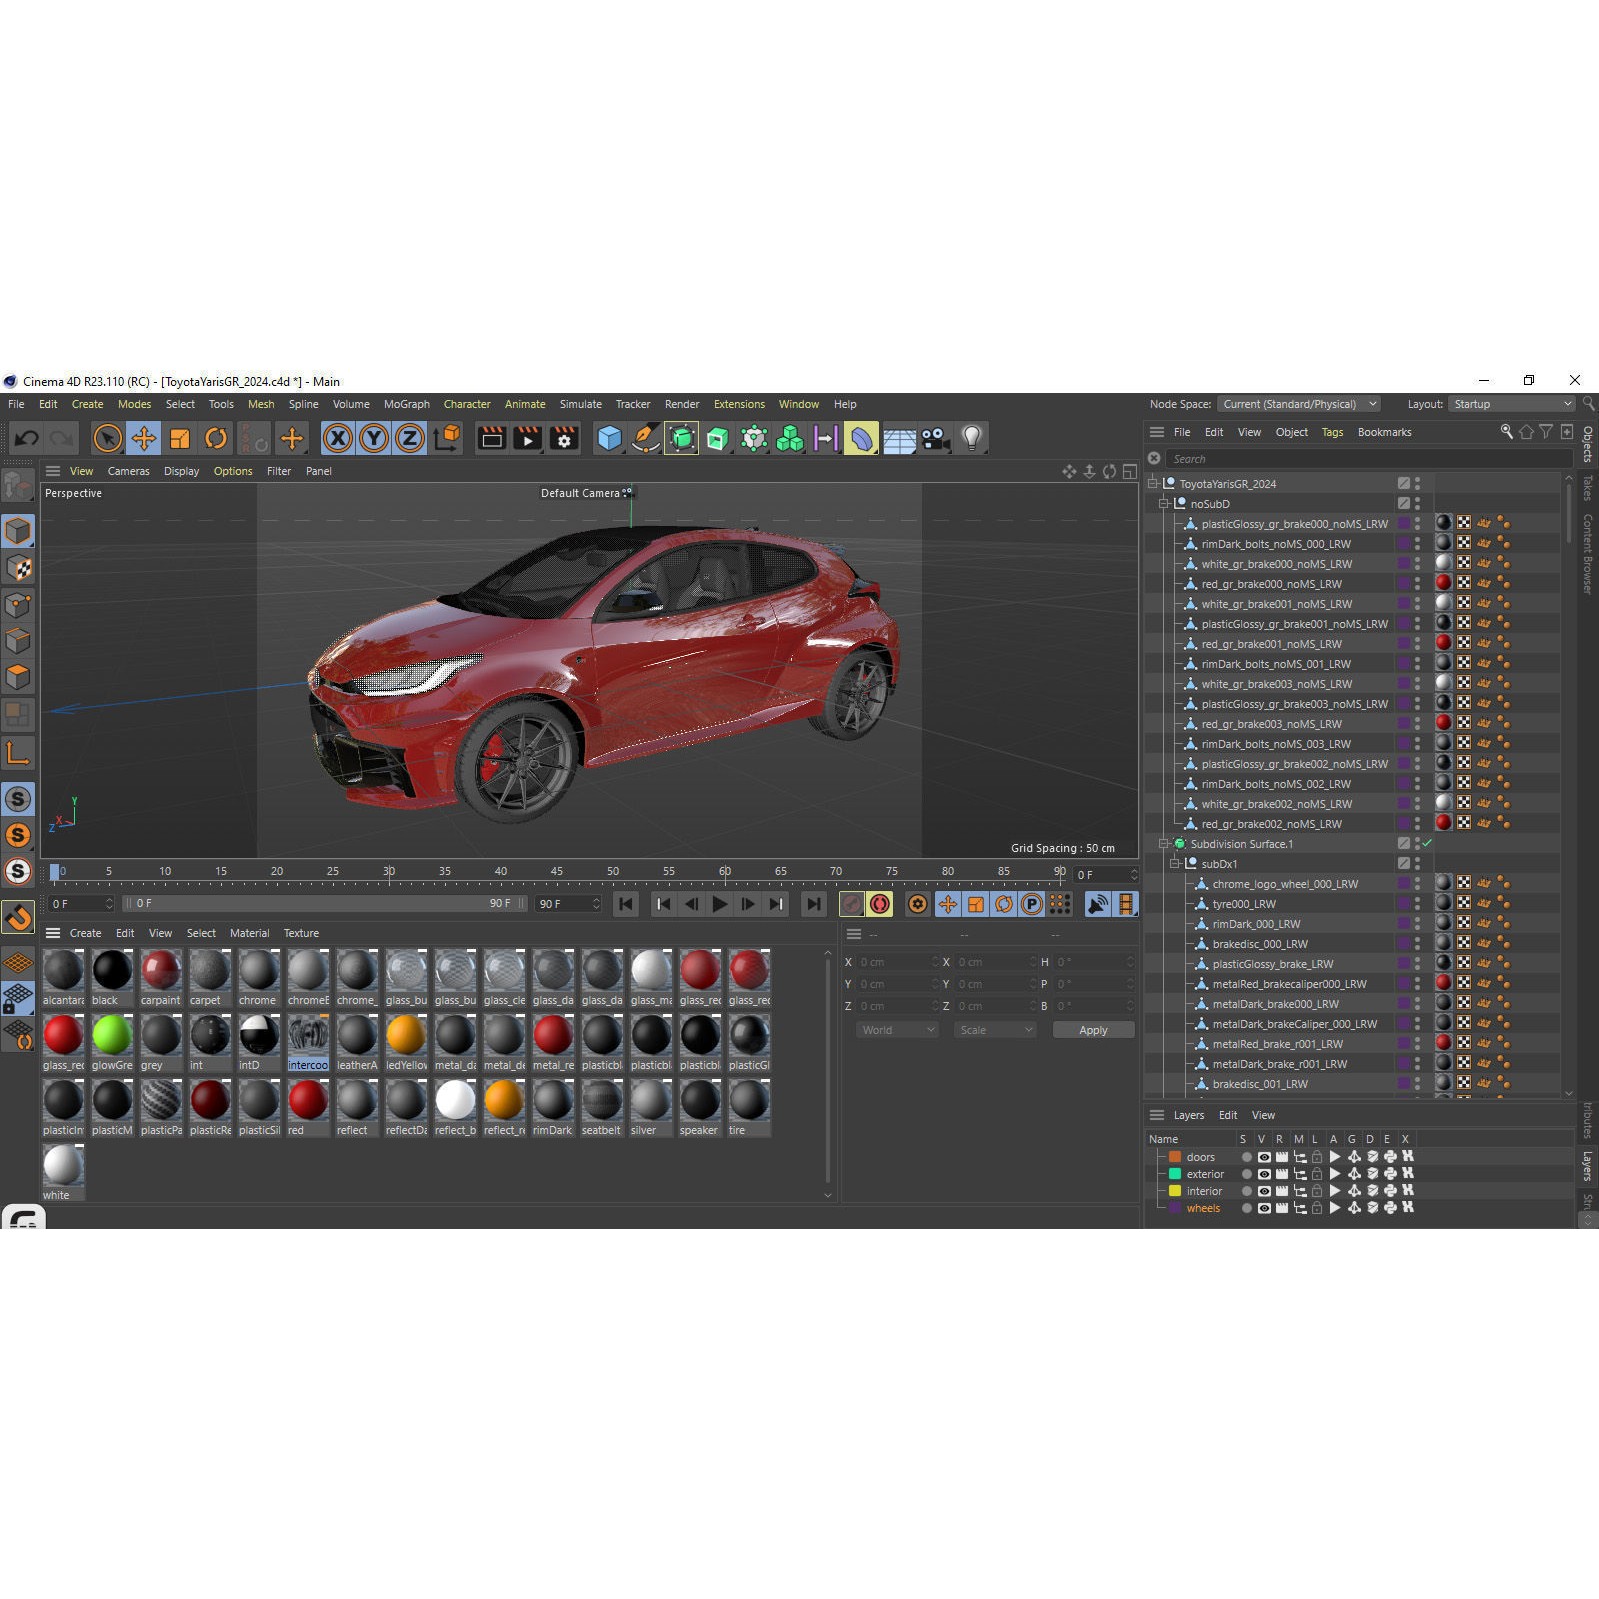The width and height of the screenshot is (1599, 1599).
Task: Toggle the Y axis lock
Action: click(374, 438)
